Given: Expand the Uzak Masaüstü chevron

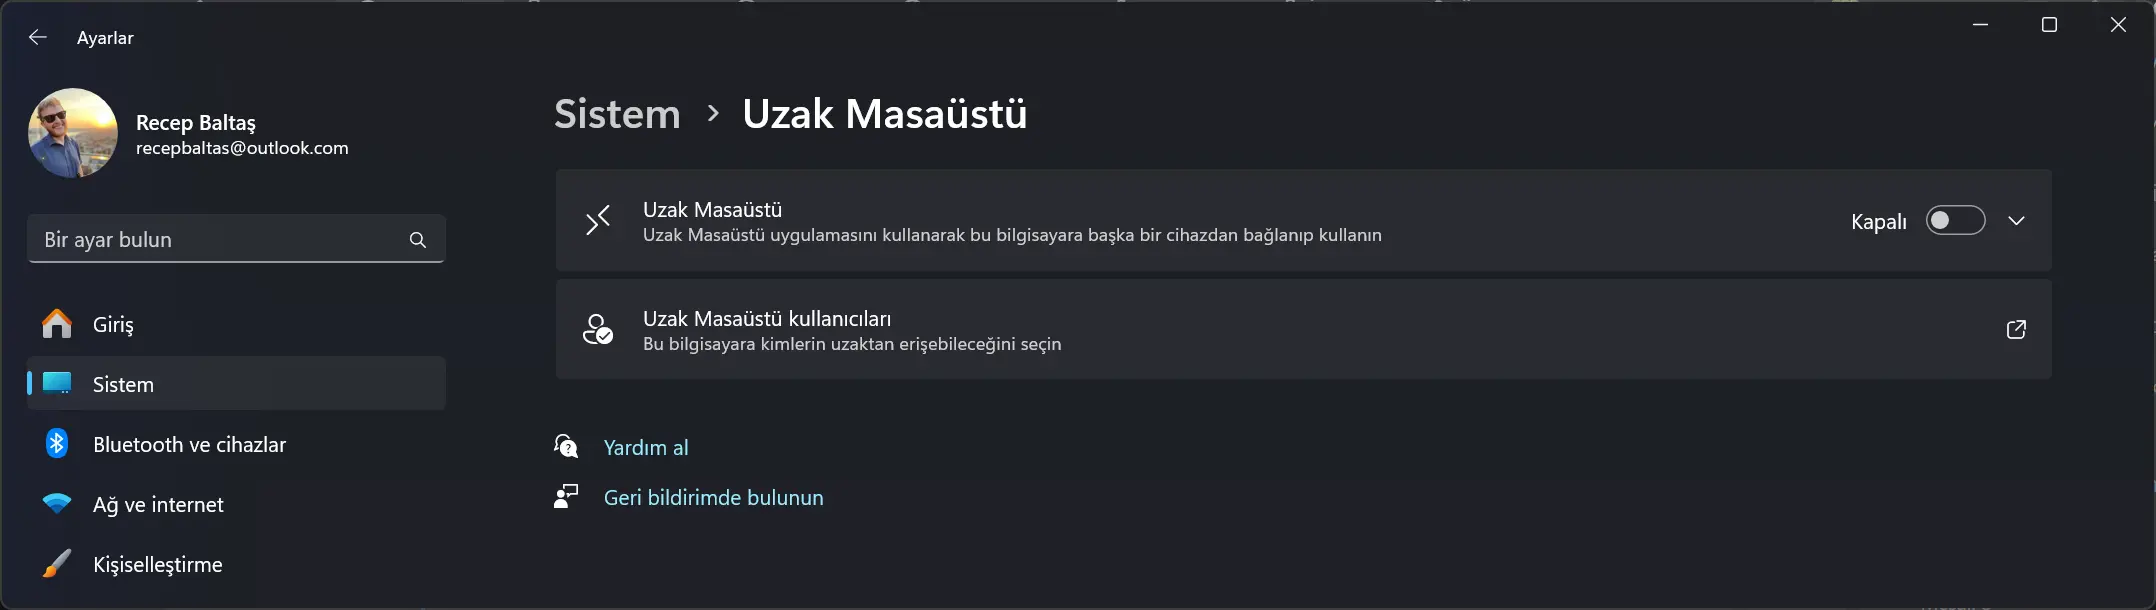Looking at the screenshot, I should point(2016,220).
